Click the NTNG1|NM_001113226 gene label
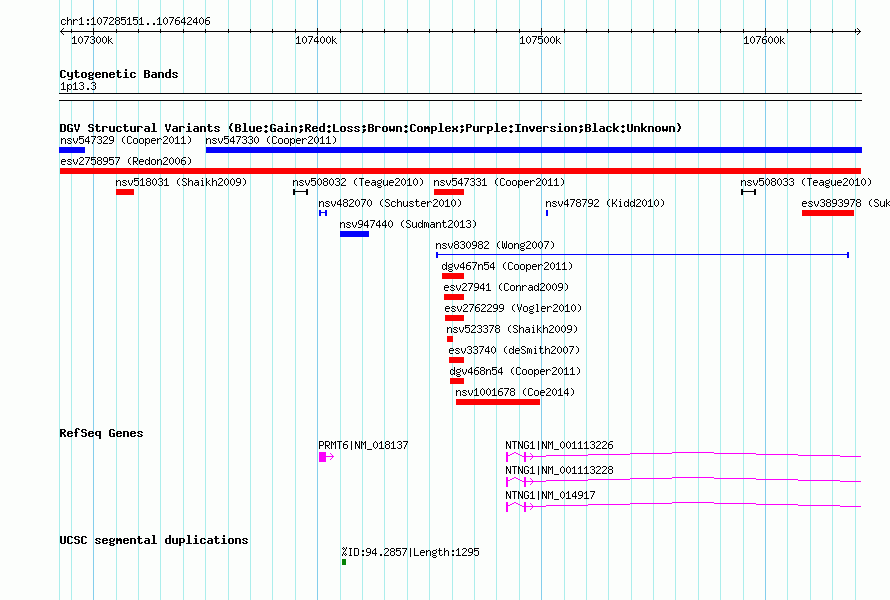 tap(559, 446)
